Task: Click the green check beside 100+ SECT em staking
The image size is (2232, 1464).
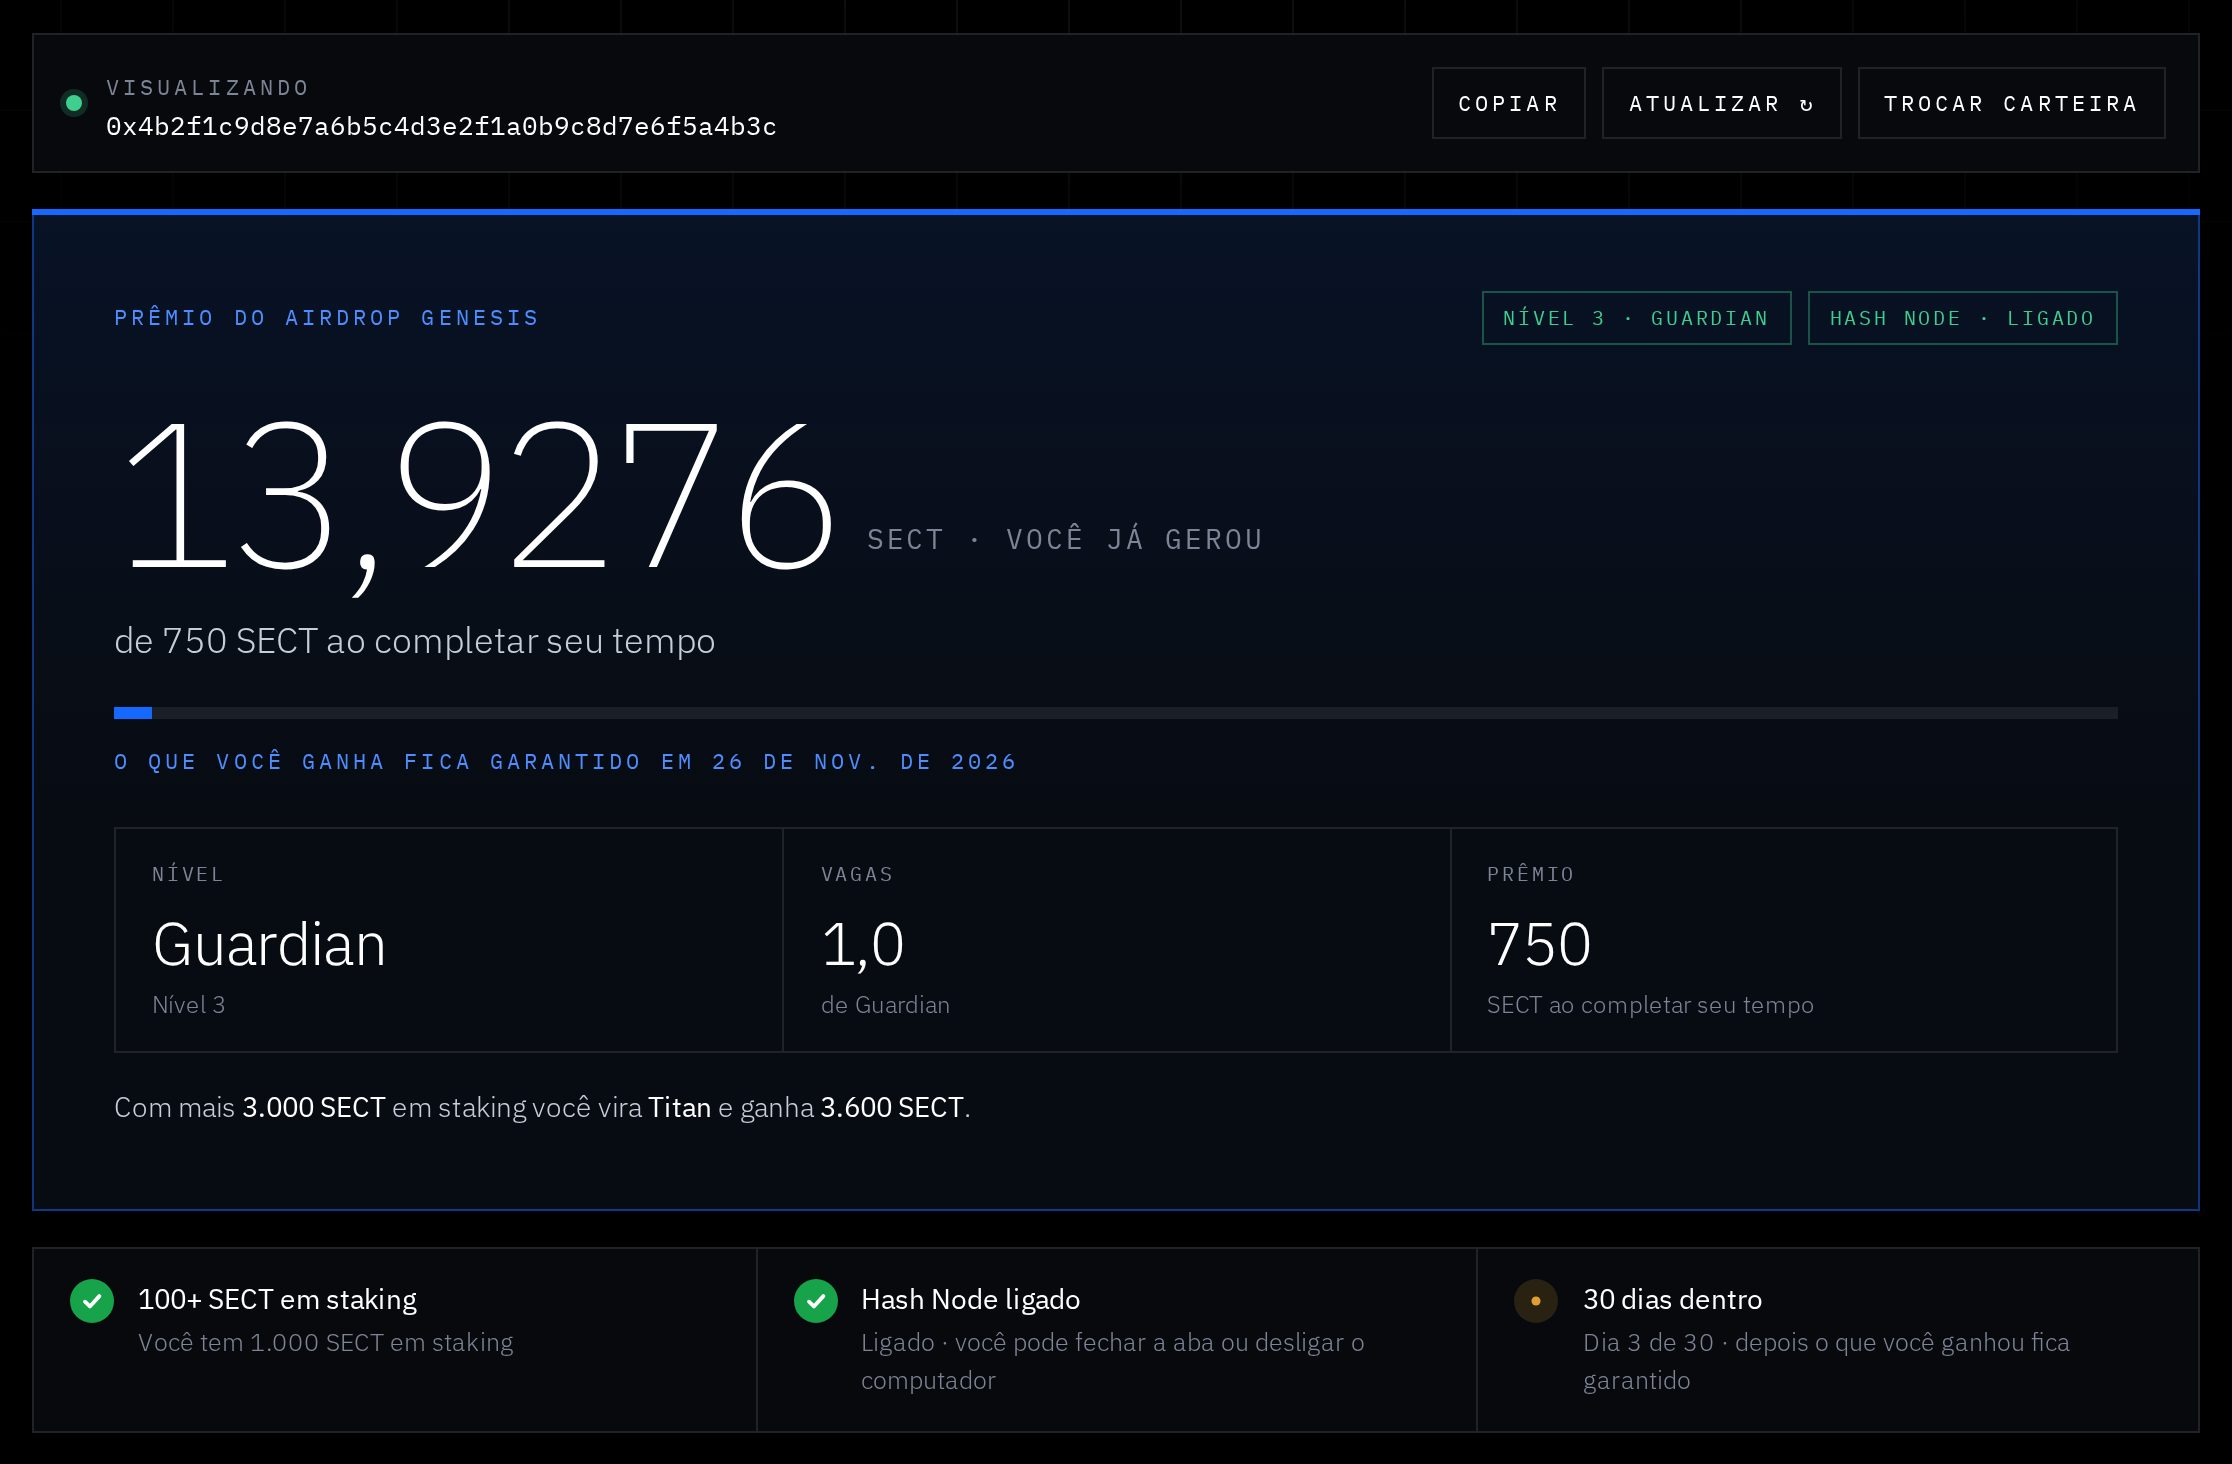Action: 92,1301
